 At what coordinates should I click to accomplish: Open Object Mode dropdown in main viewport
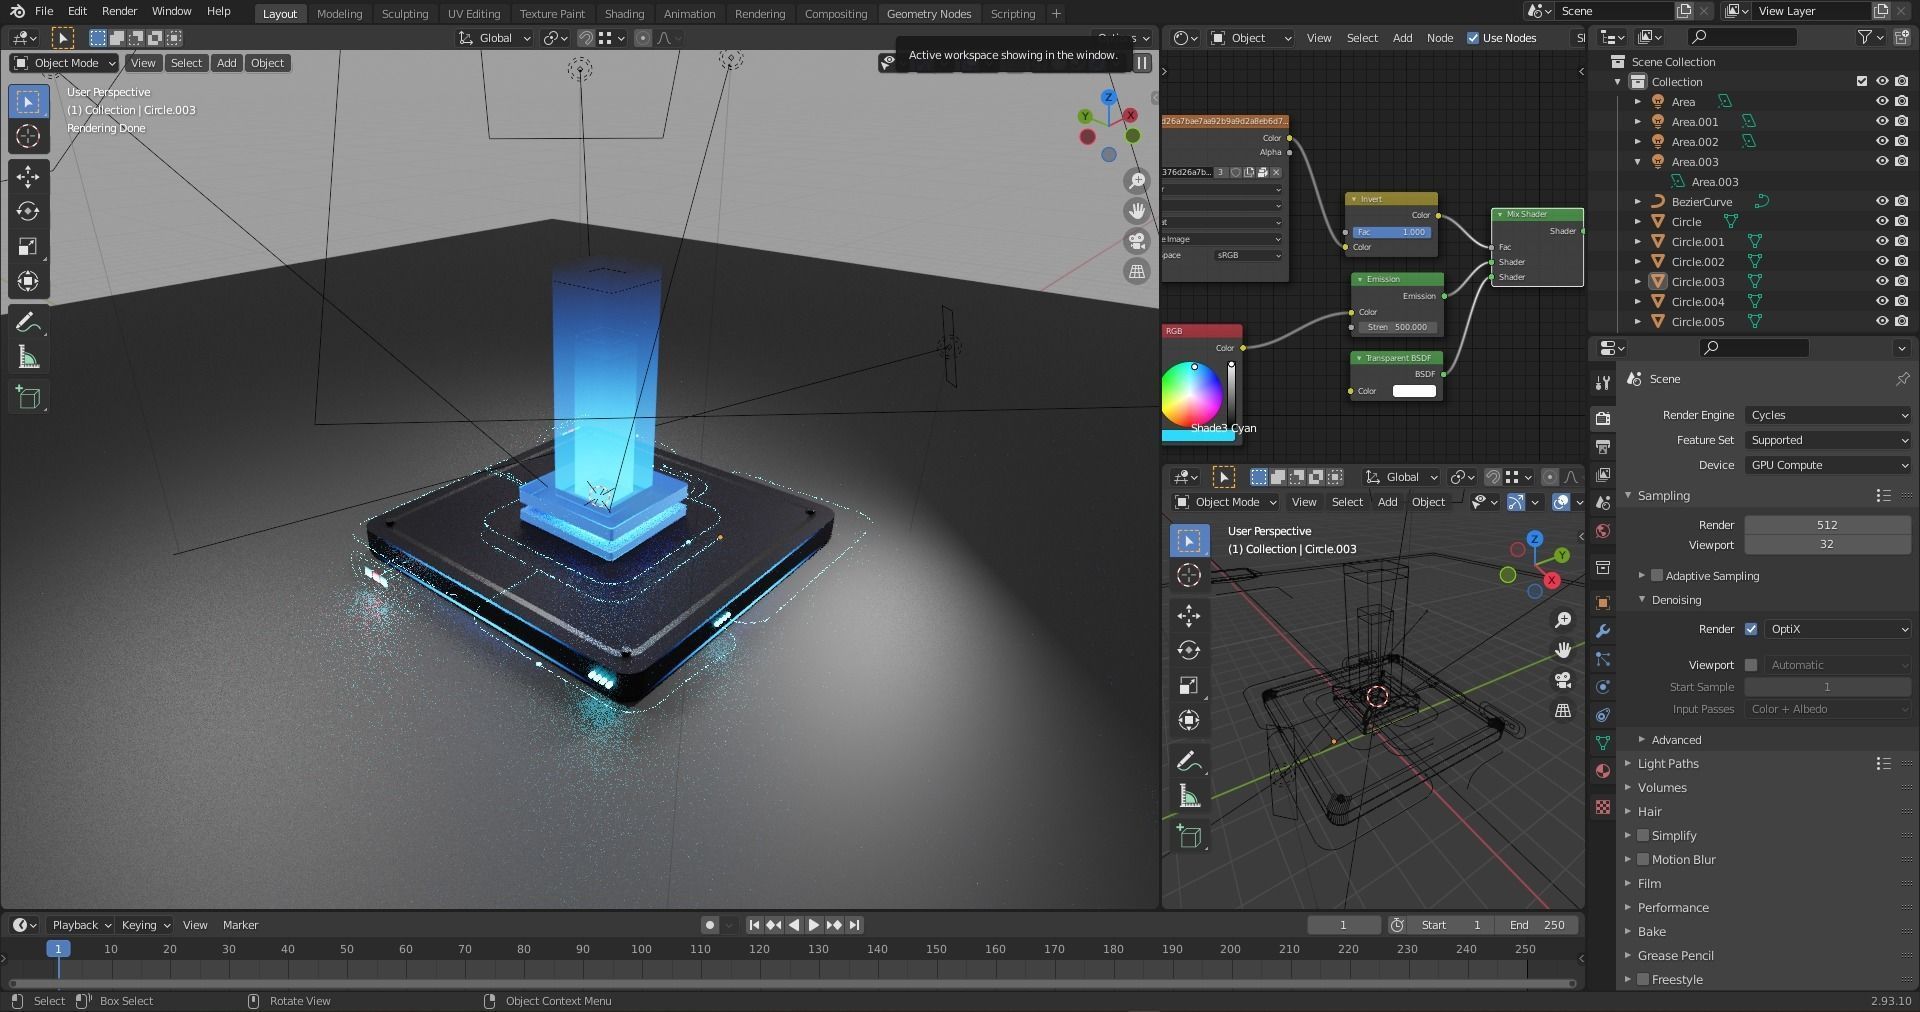pos(65,63)
